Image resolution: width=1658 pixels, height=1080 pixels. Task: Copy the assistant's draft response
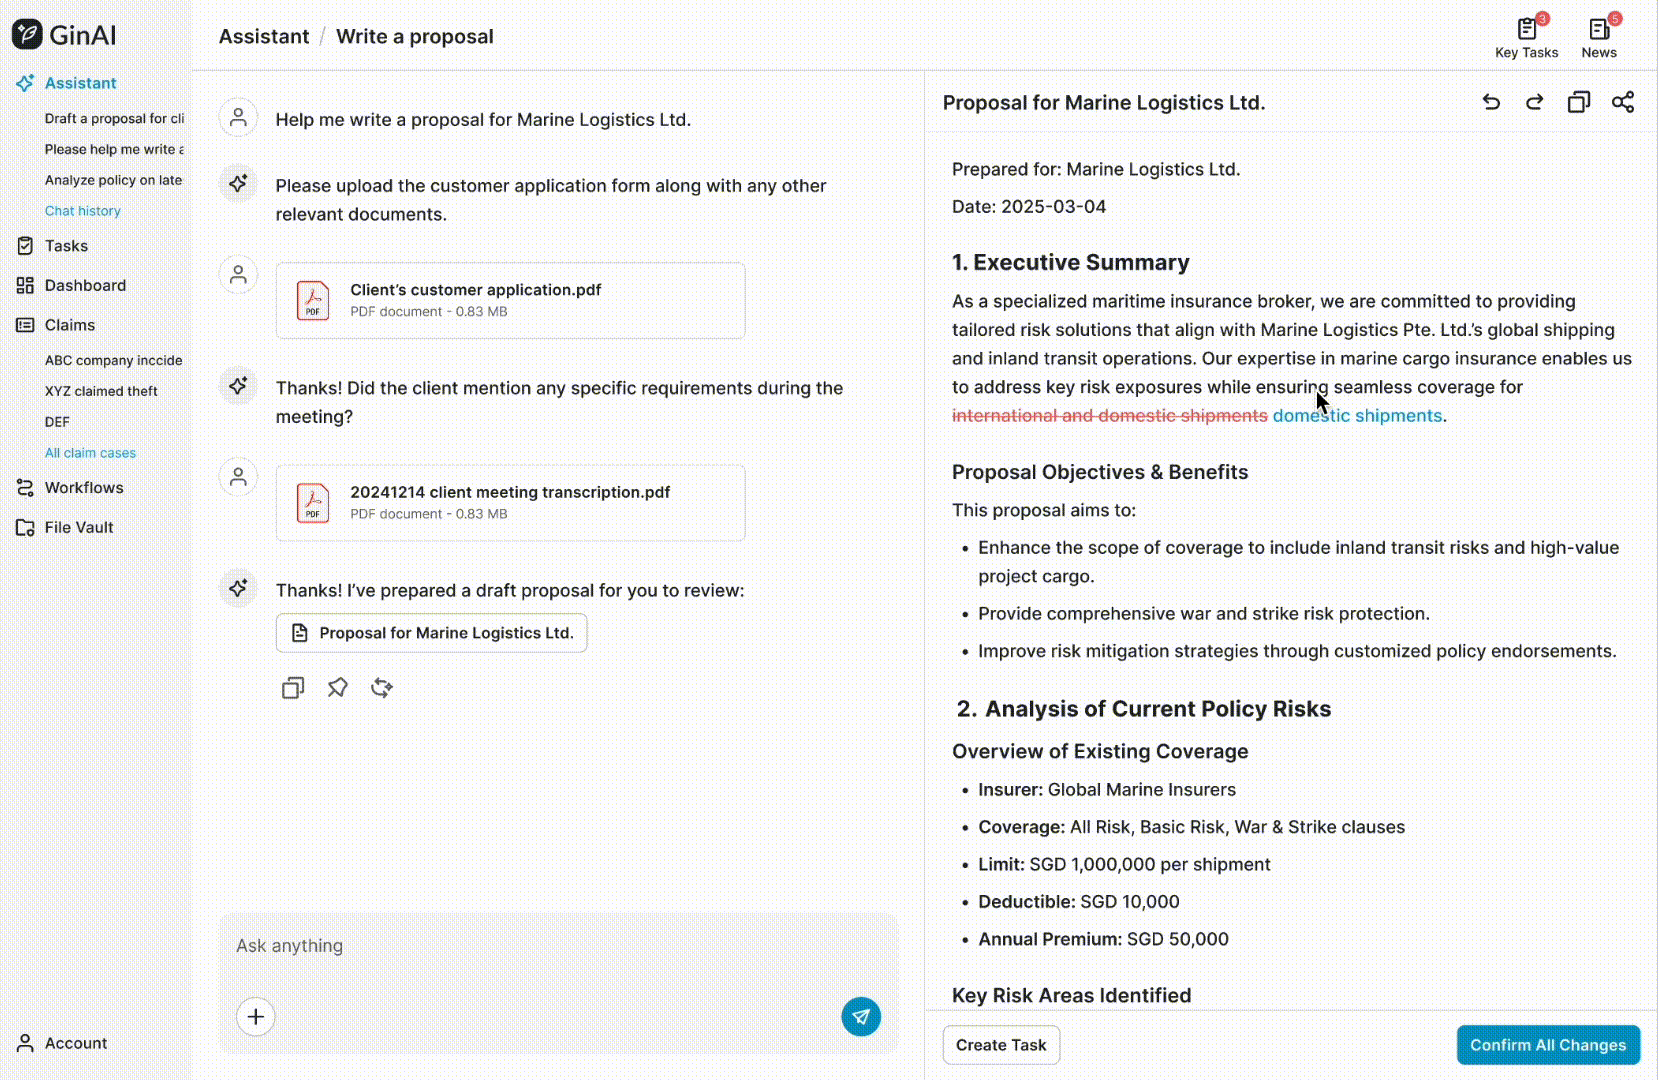tap(292, 687)
